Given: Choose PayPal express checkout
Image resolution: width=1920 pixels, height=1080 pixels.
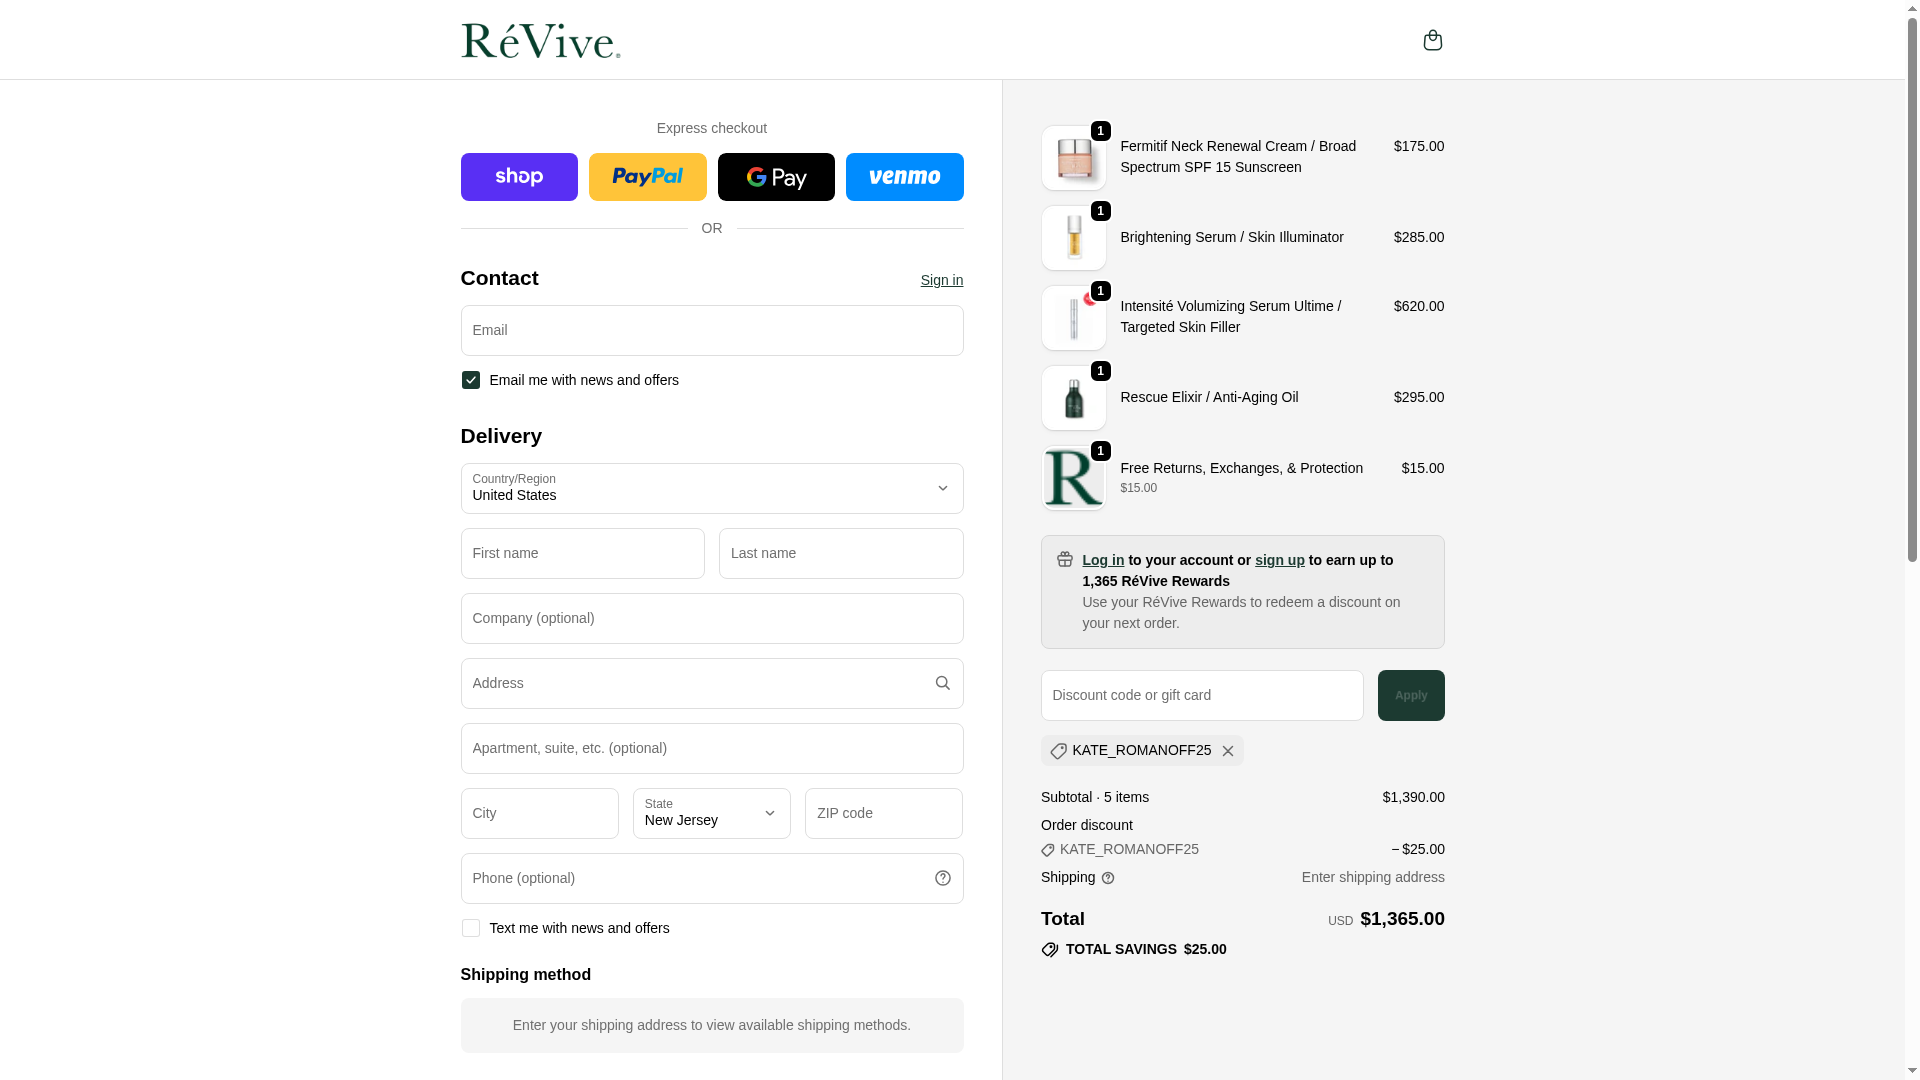Looking at the screenshot, I should click(647, 177).
